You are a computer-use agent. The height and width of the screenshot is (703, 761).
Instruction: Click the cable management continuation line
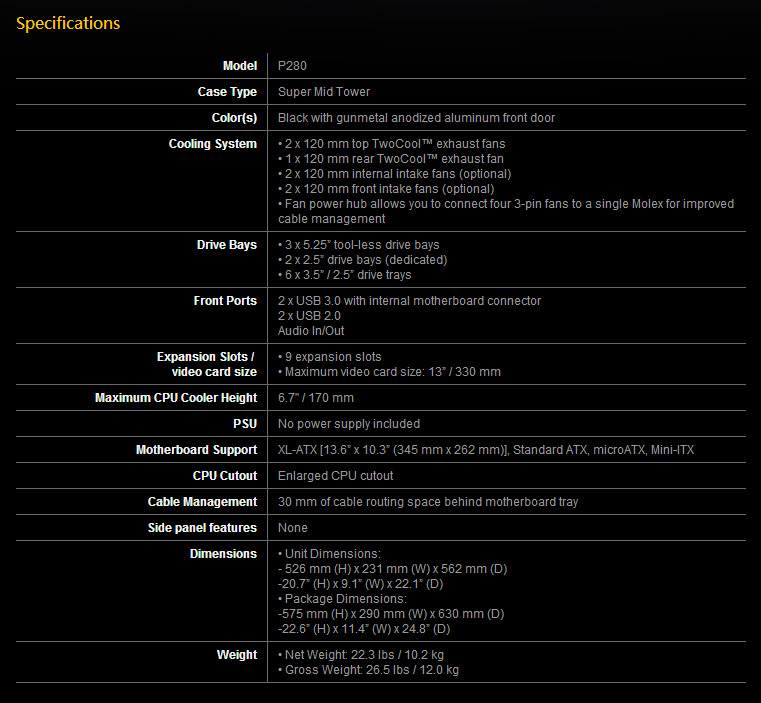pos(331,219)
